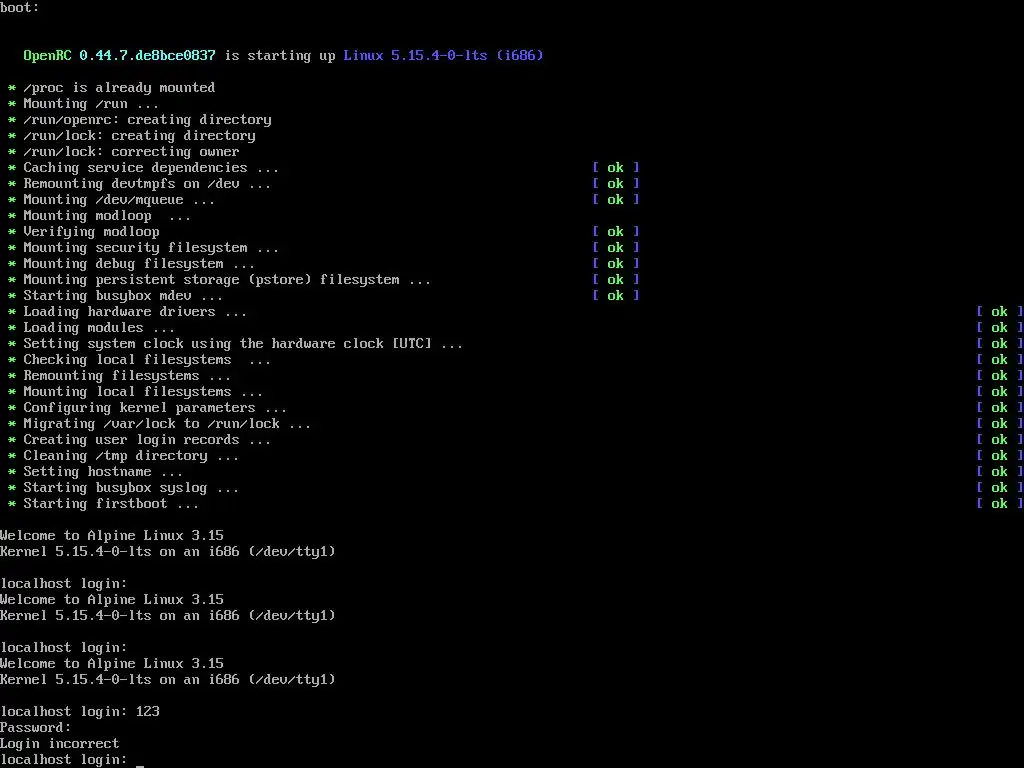Viewport: 1024px width, 768px height.
Task: Click the ok status for Mounting debug filesystem
Action: coord(616,264)
